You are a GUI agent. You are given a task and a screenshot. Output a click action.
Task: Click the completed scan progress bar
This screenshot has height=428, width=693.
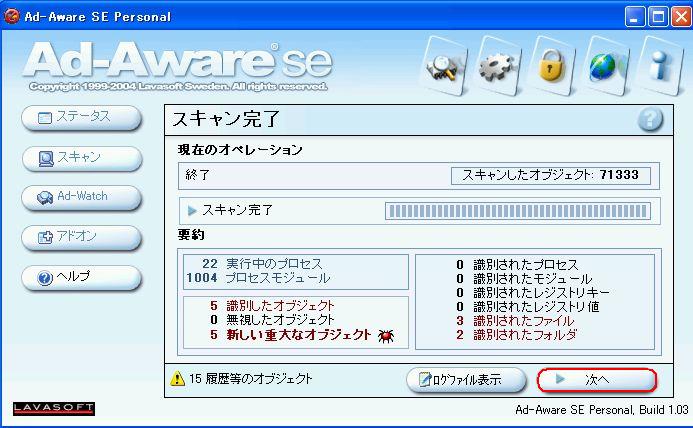[x=518, y=211]
